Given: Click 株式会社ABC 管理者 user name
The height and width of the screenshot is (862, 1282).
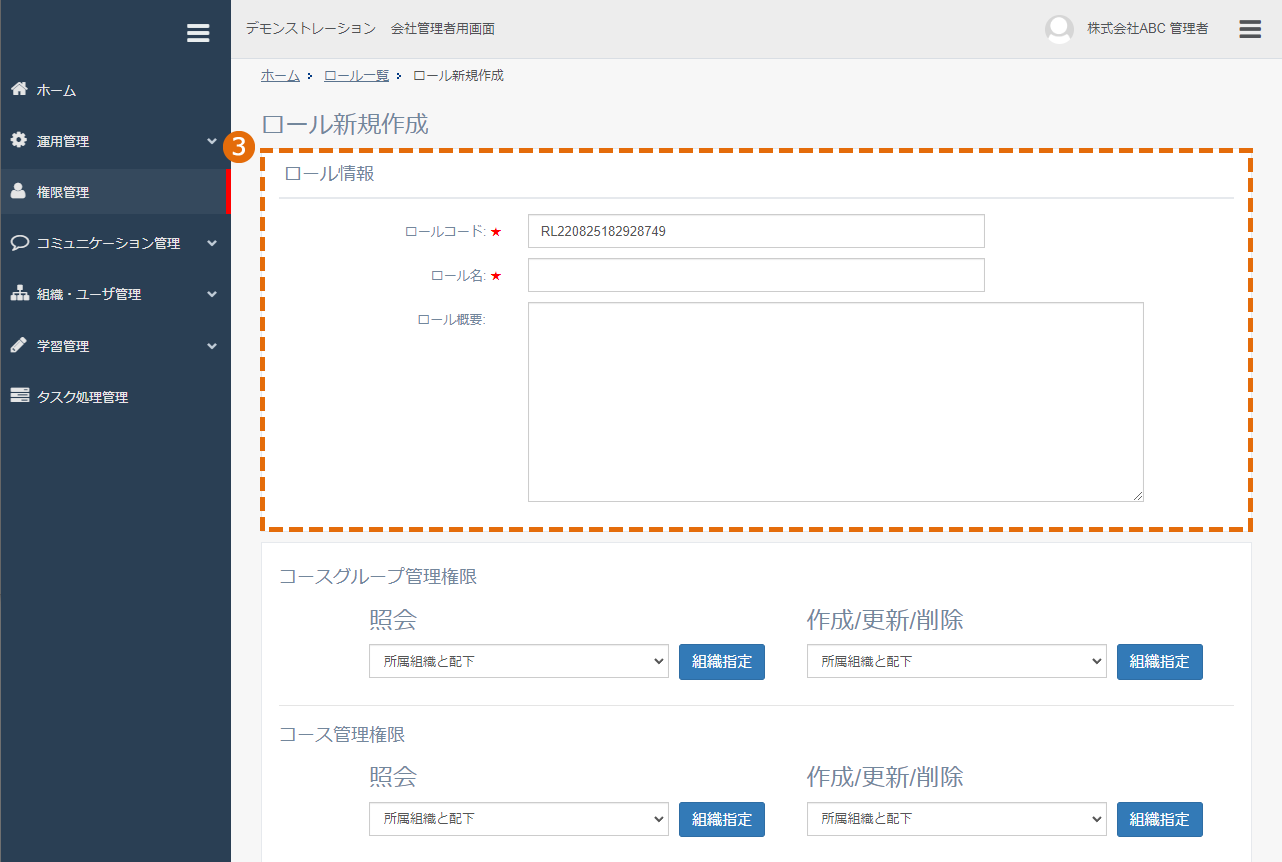Looking at the screenshot, I should [1148, 29].
